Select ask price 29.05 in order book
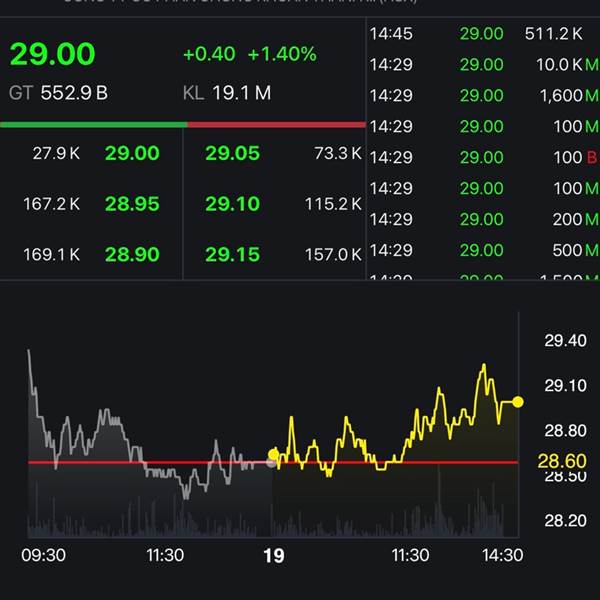 point(233,153)
